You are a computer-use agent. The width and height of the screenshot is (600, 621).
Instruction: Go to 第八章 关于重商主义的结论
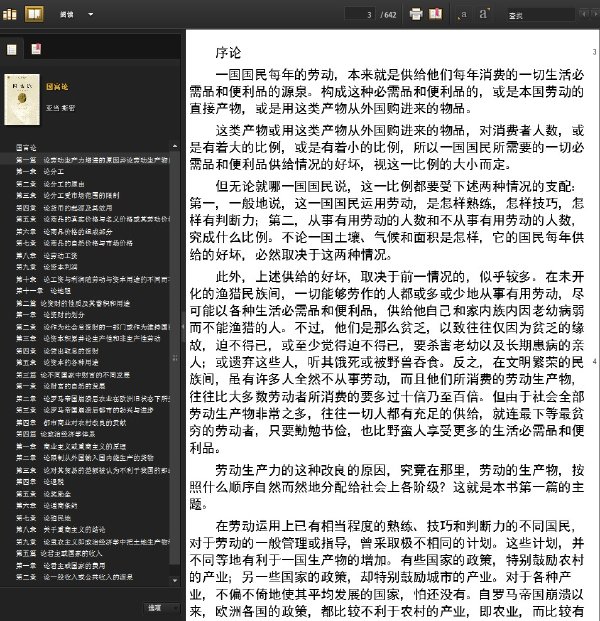(61, 530)
